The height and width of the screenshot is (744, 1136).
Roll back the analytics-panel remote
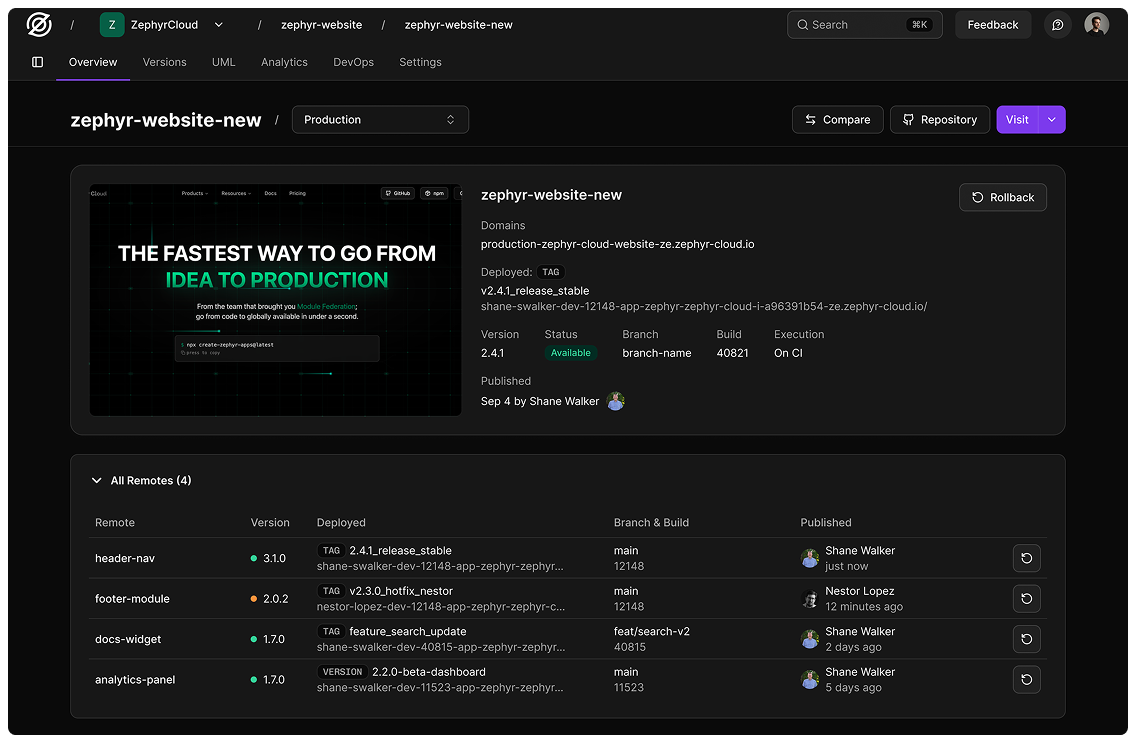point(1026,680)
